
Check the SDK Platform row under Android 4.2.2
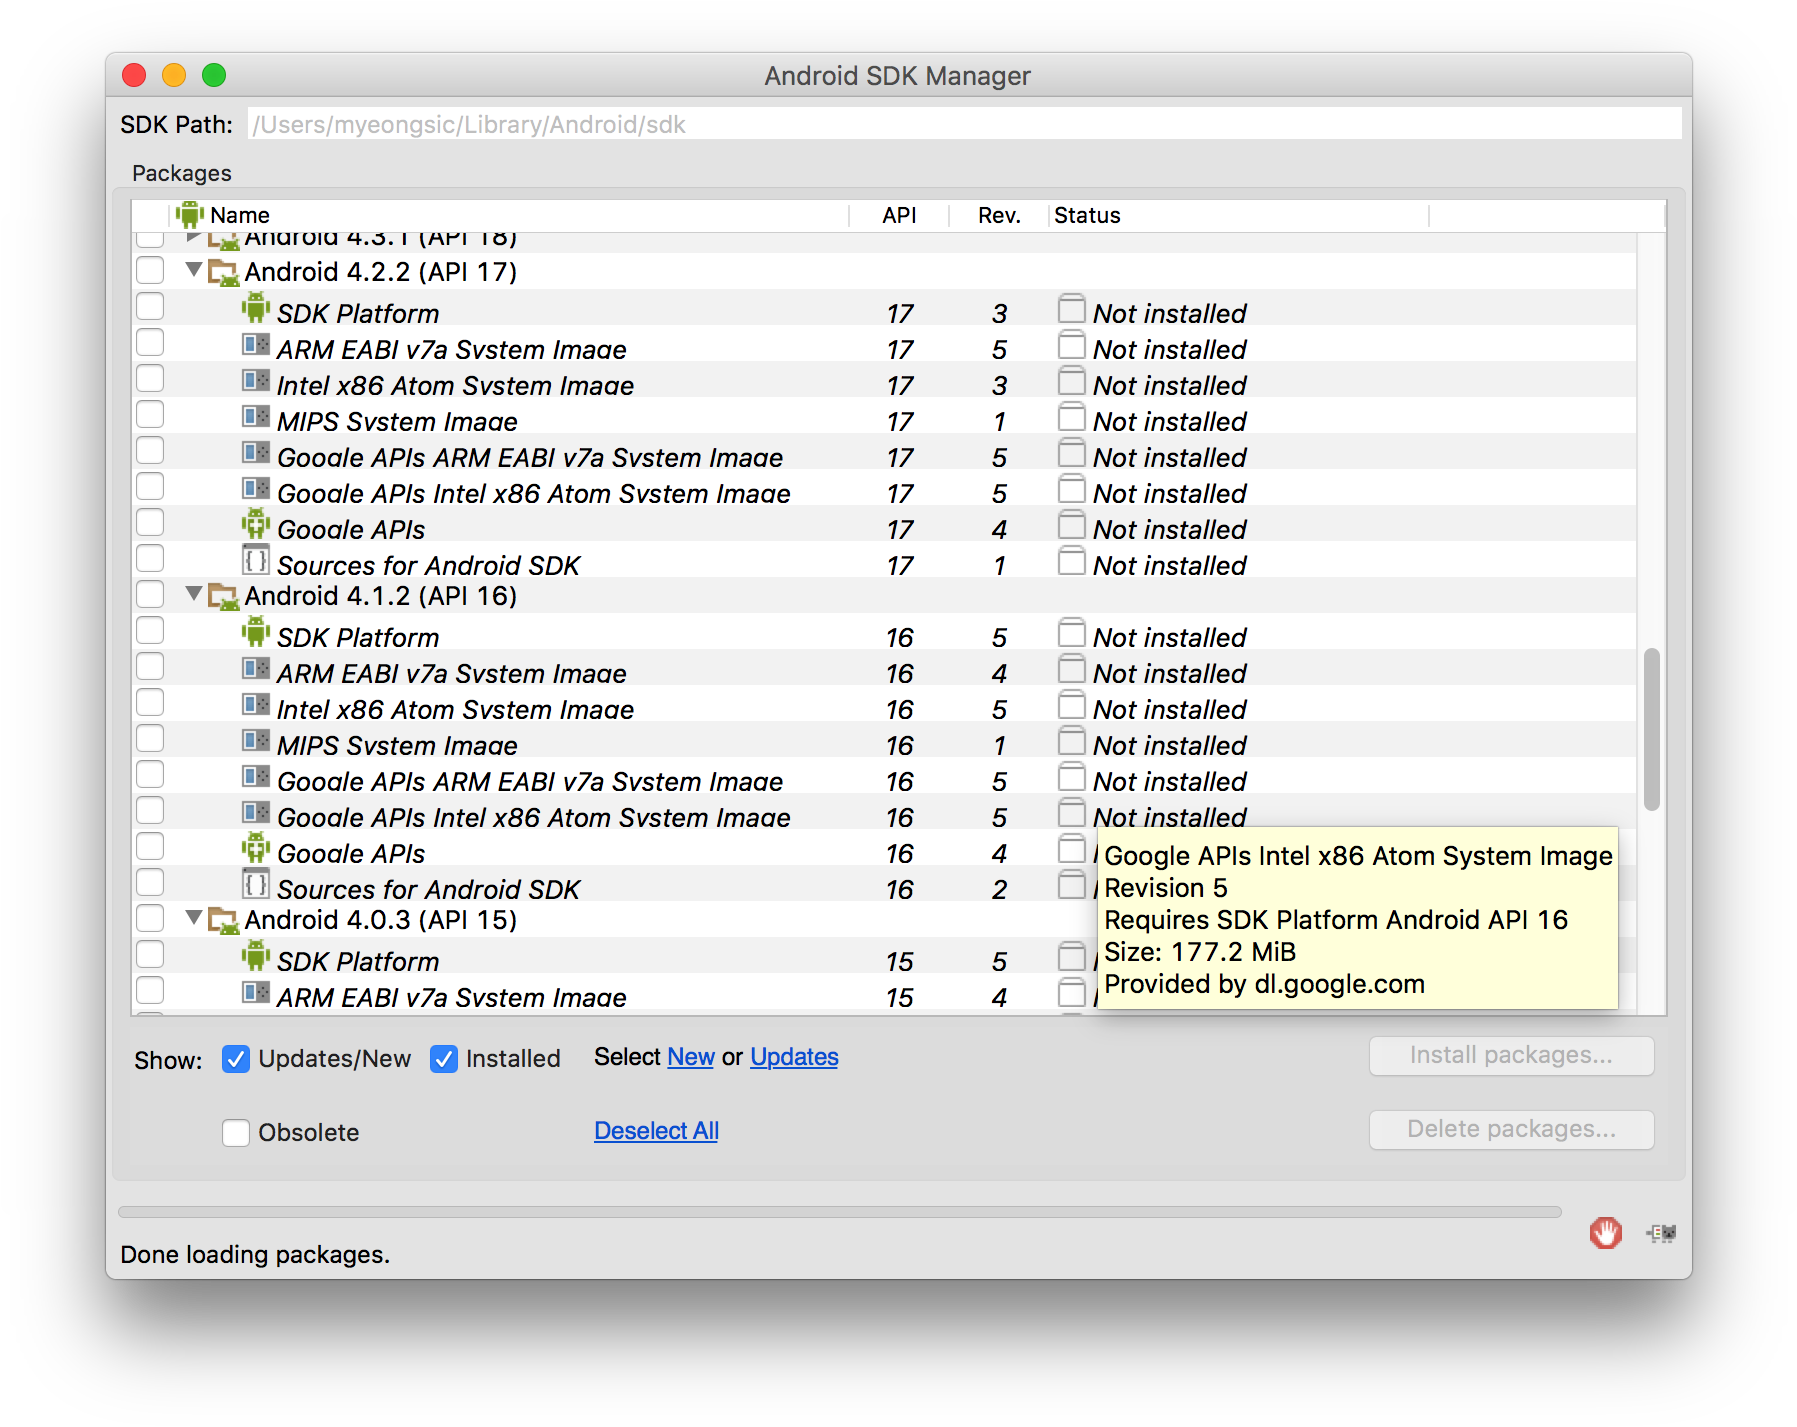[150, 307]
